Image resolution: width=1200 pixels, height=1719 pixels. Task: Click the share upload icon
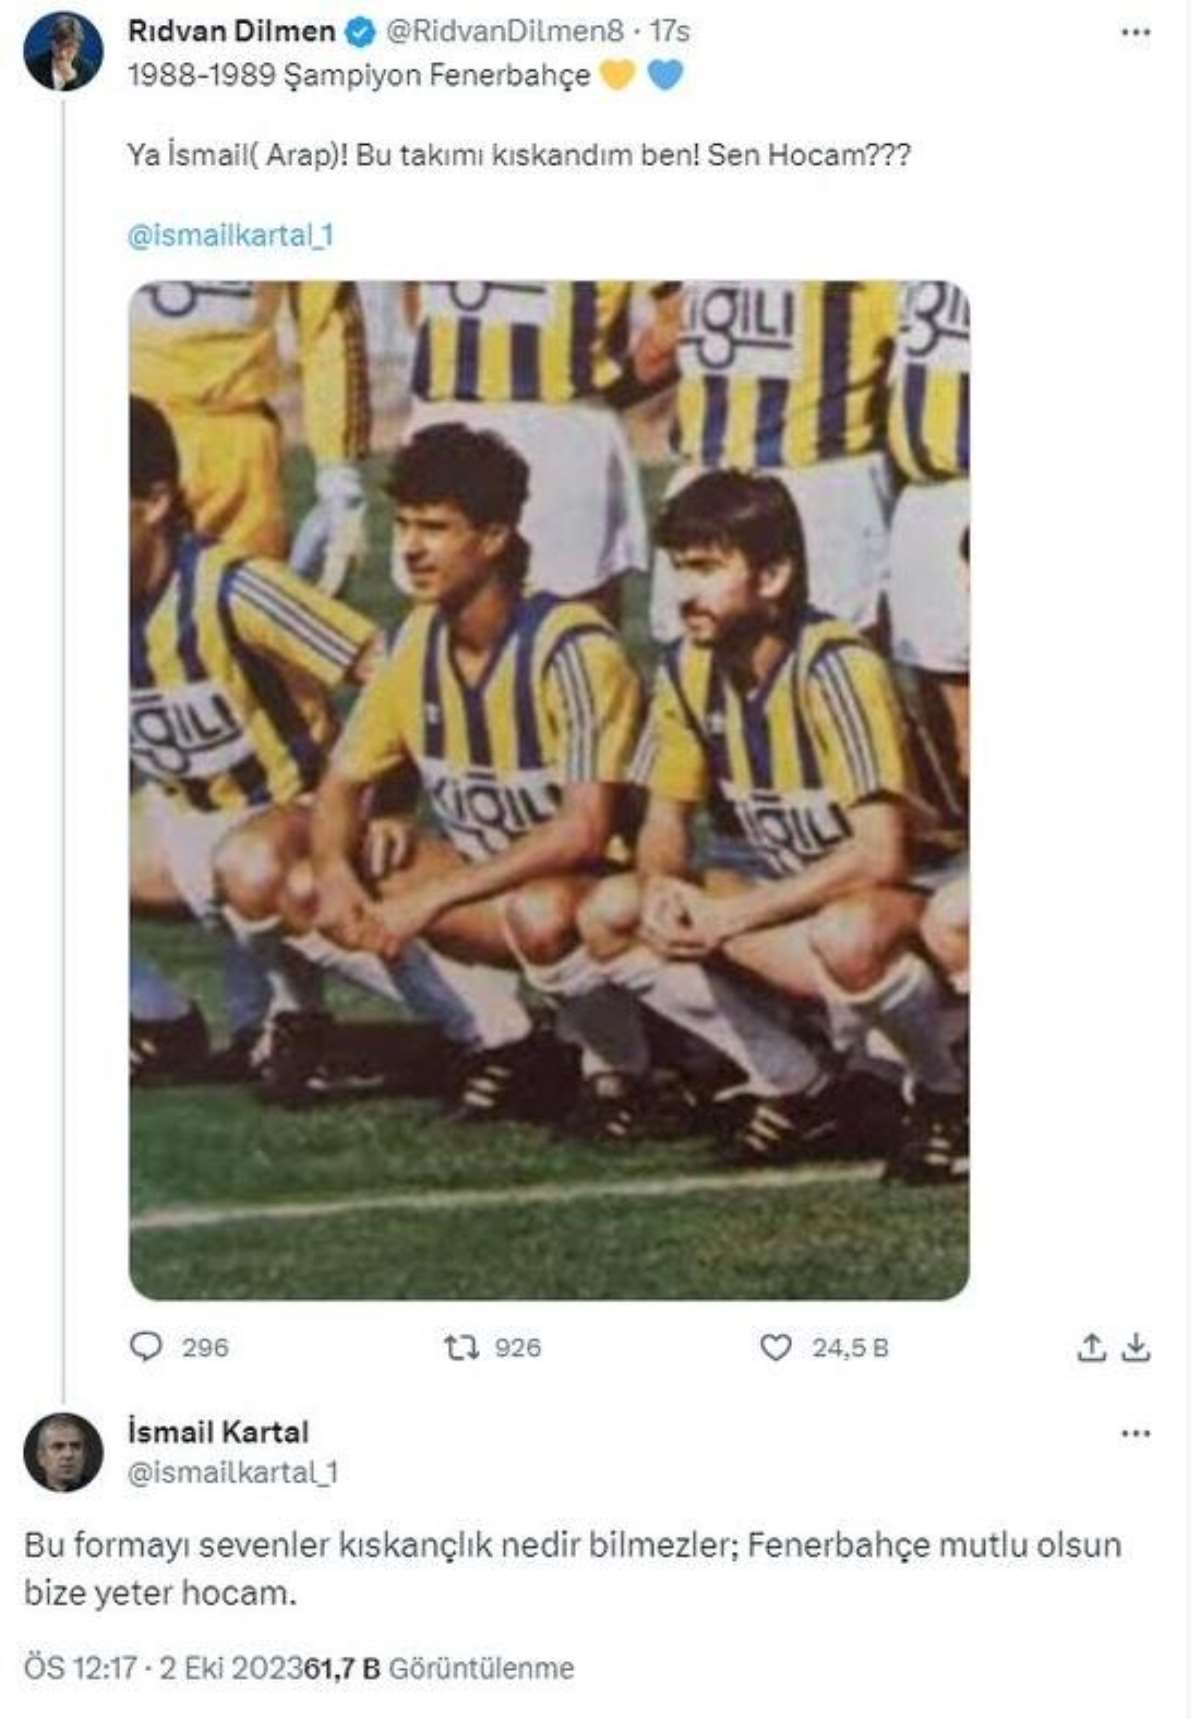pyautogui.click(x=1091, y=1348)
